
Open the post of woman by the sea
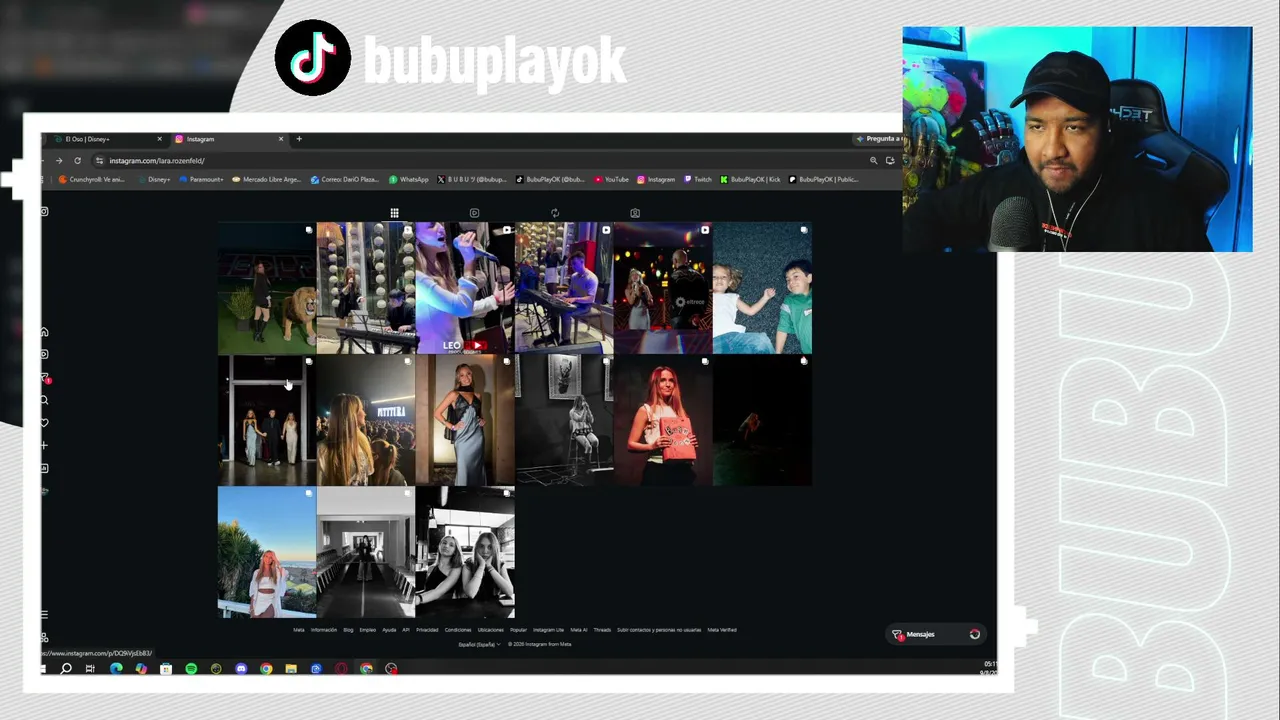pos(267,552)
